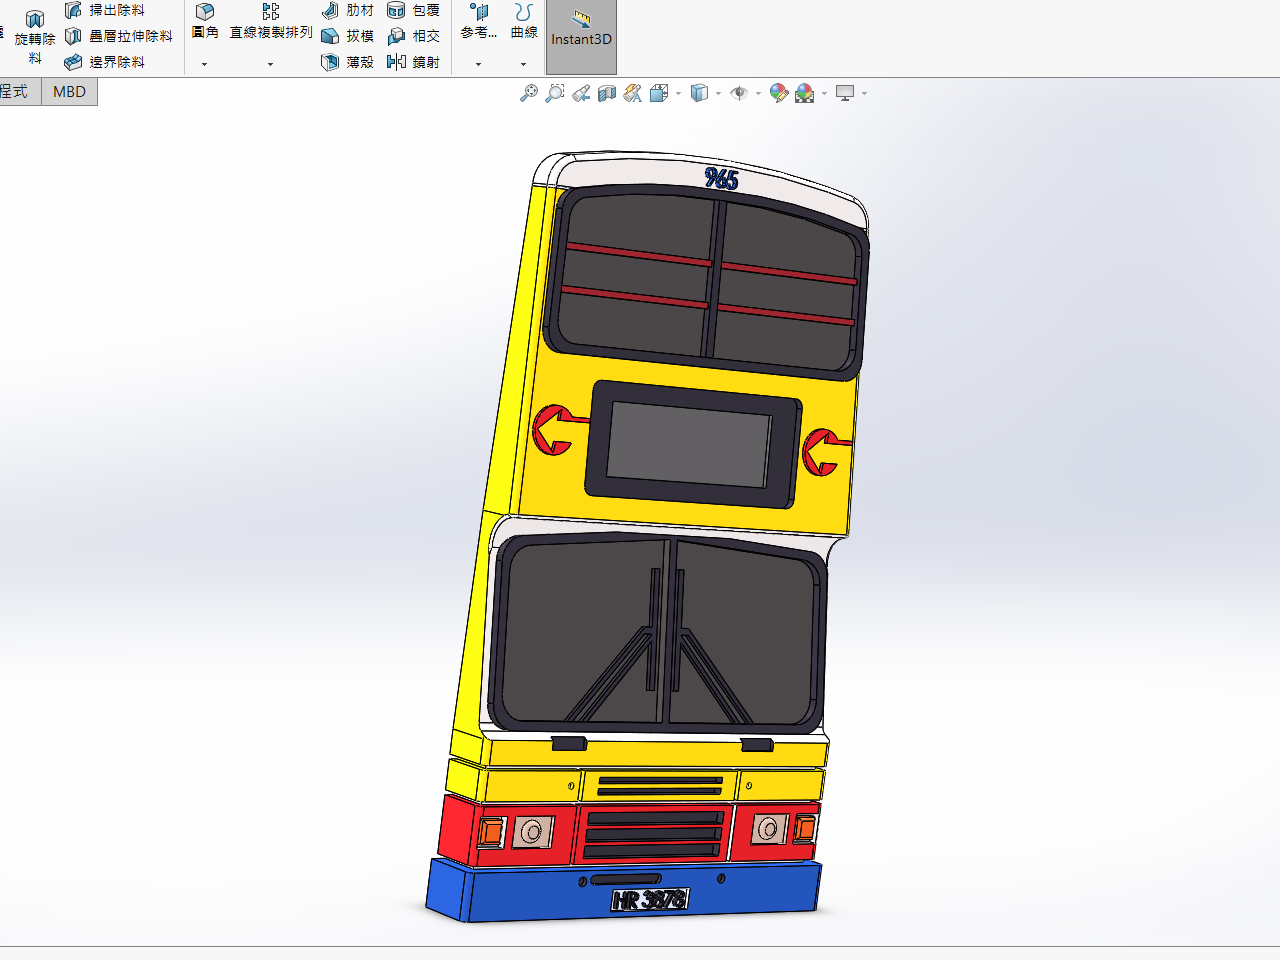Open the Hide/Show Items eye dropdown
The width and height of the screenshot is (1280, 960).
(758, 94)
